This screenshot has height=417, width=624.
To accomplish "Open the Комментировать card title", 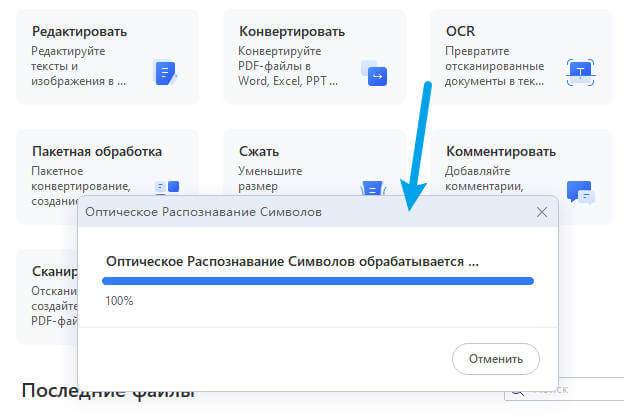I will coord(501,152).
